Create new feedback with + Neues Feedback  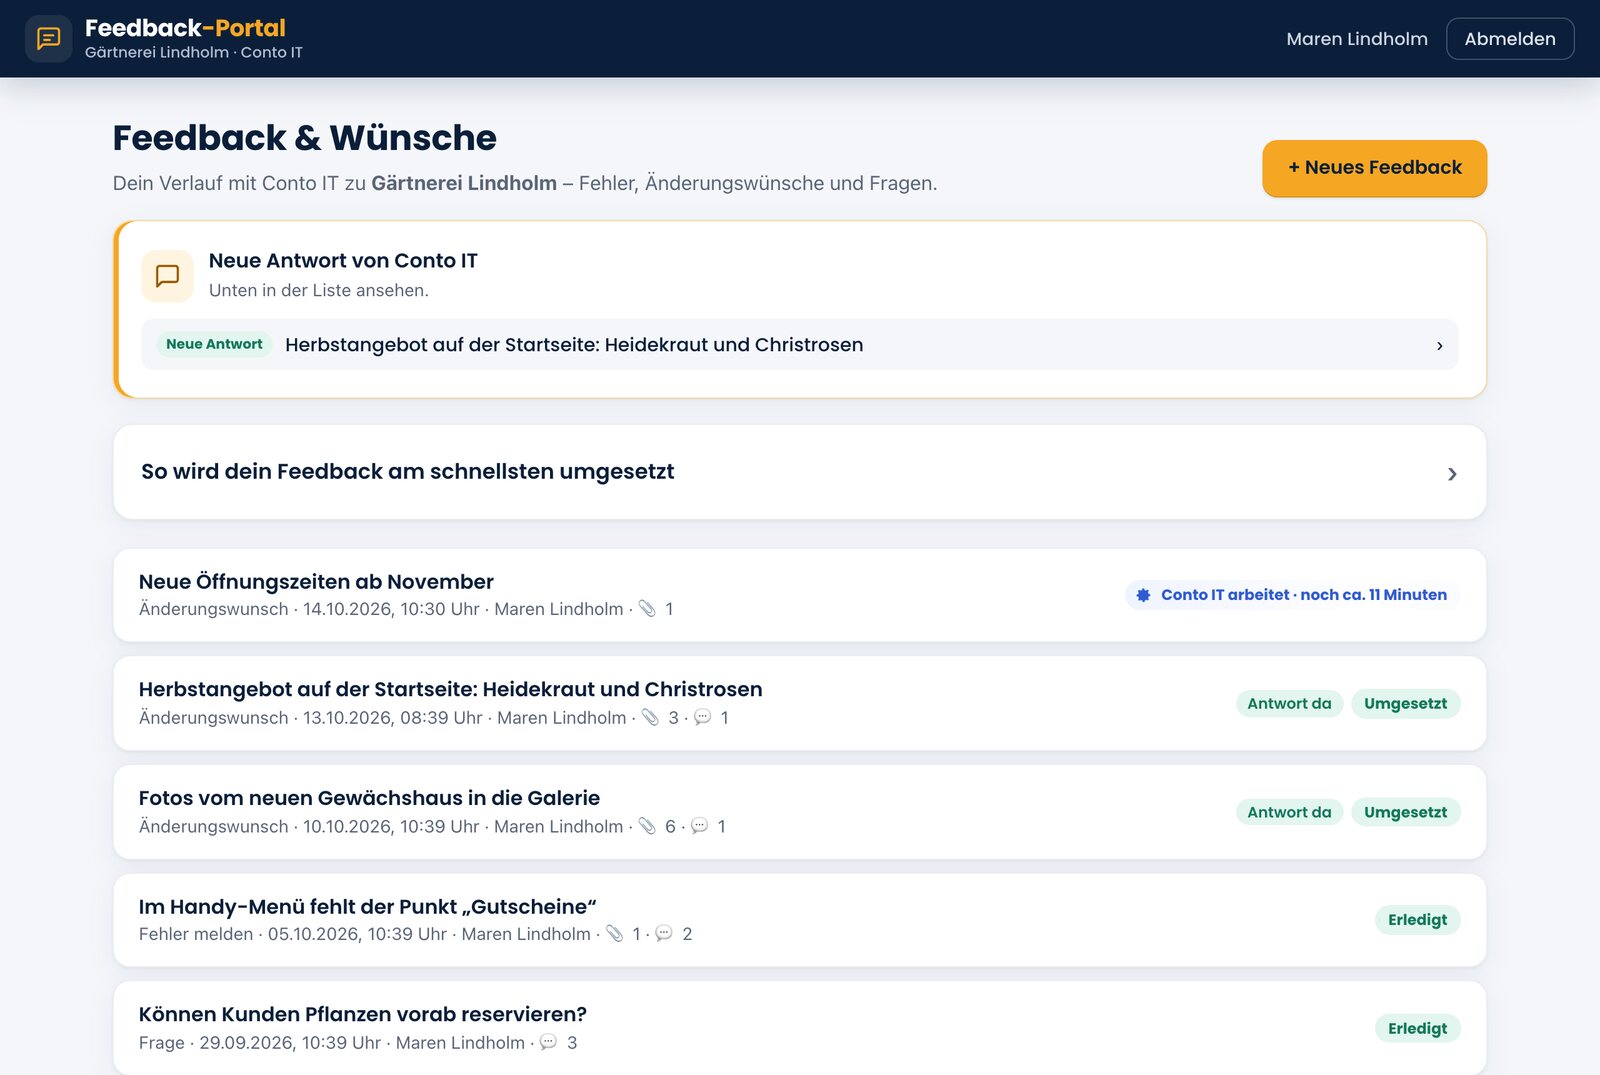pos(1374,168)
